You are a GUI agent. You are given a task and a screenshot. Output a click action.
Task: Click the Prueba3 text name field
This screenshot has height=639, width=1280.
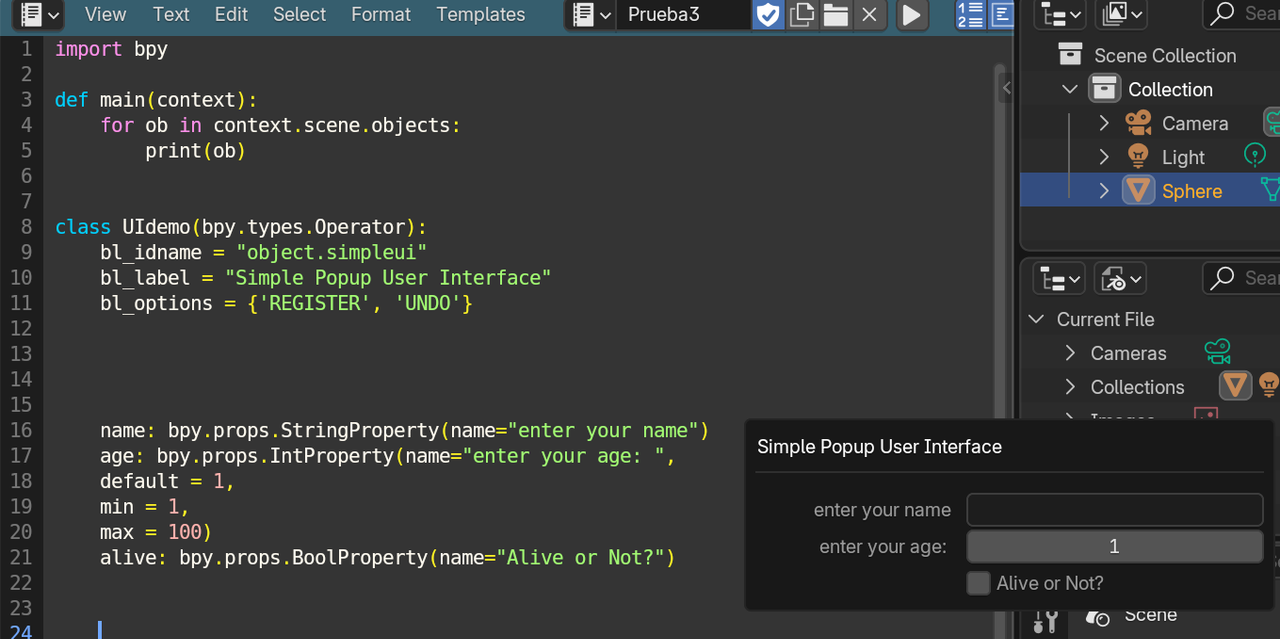[682, 14]
